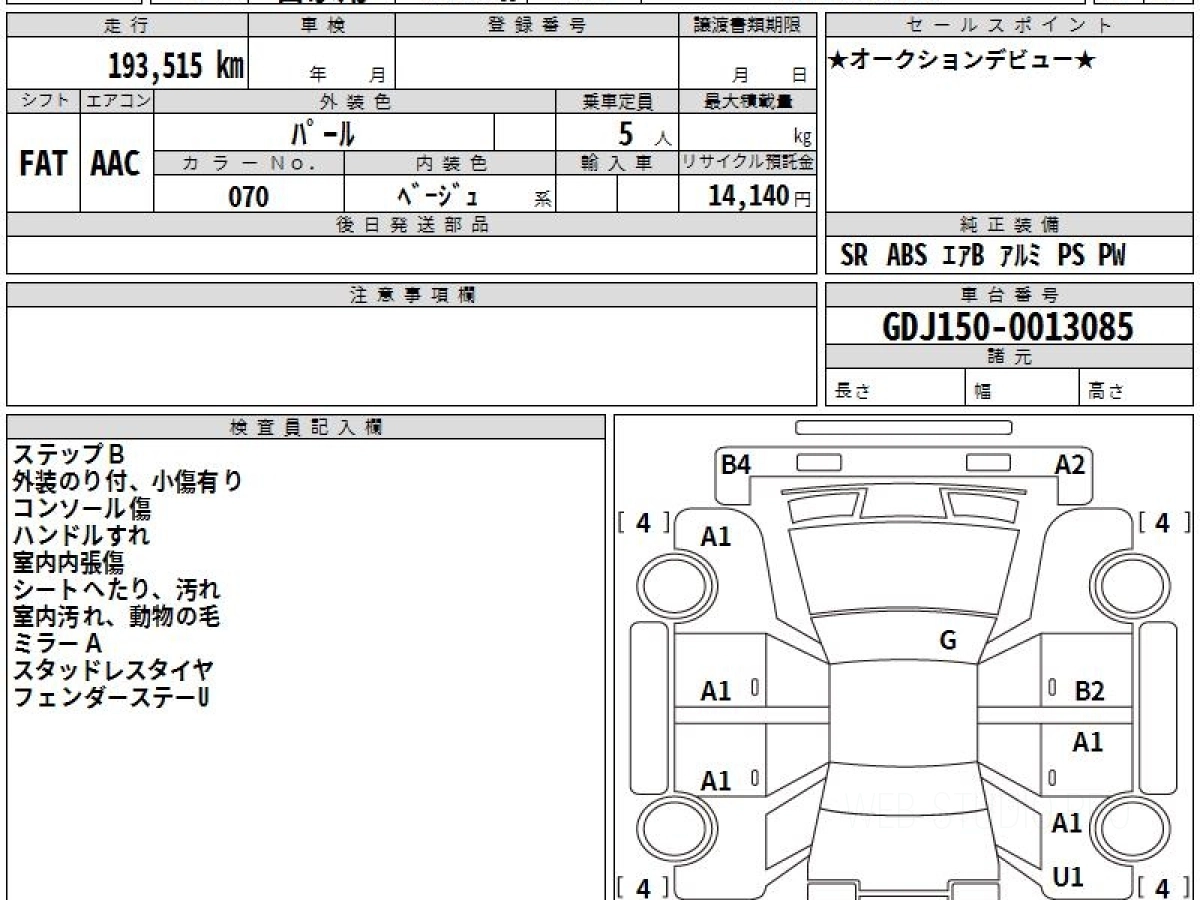
Task: Select the PW equipment code
Action: [1112, 256]
